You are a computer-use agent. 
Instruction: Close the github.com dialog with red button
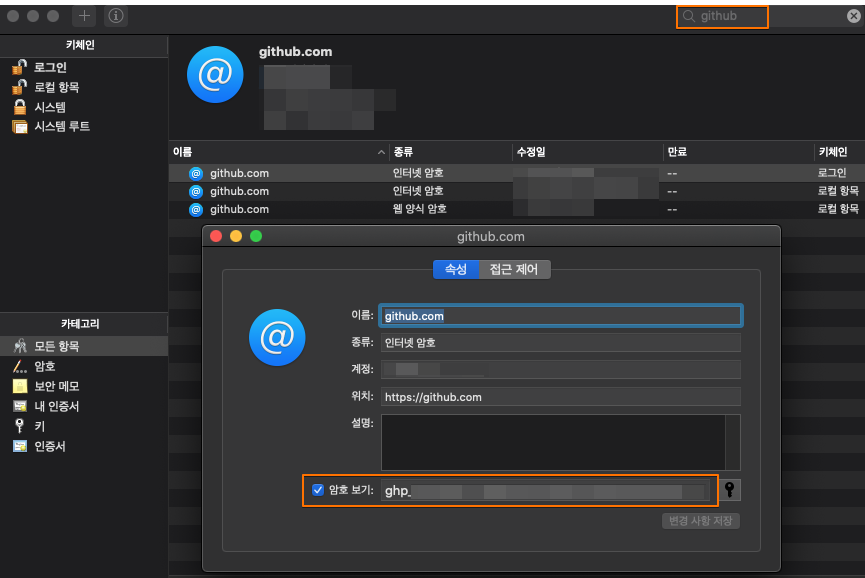click(x=216, y=236)
